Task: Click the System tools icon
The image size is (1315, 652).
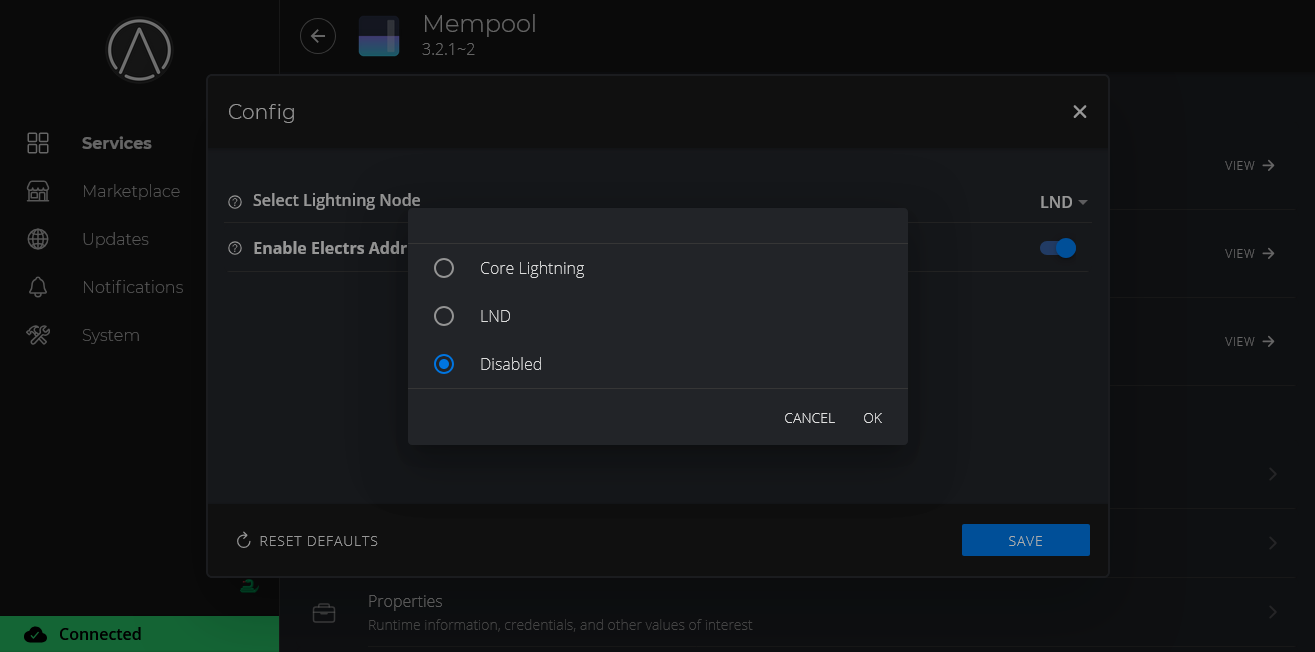Action: pyautogui.click(x=38, y=335)
